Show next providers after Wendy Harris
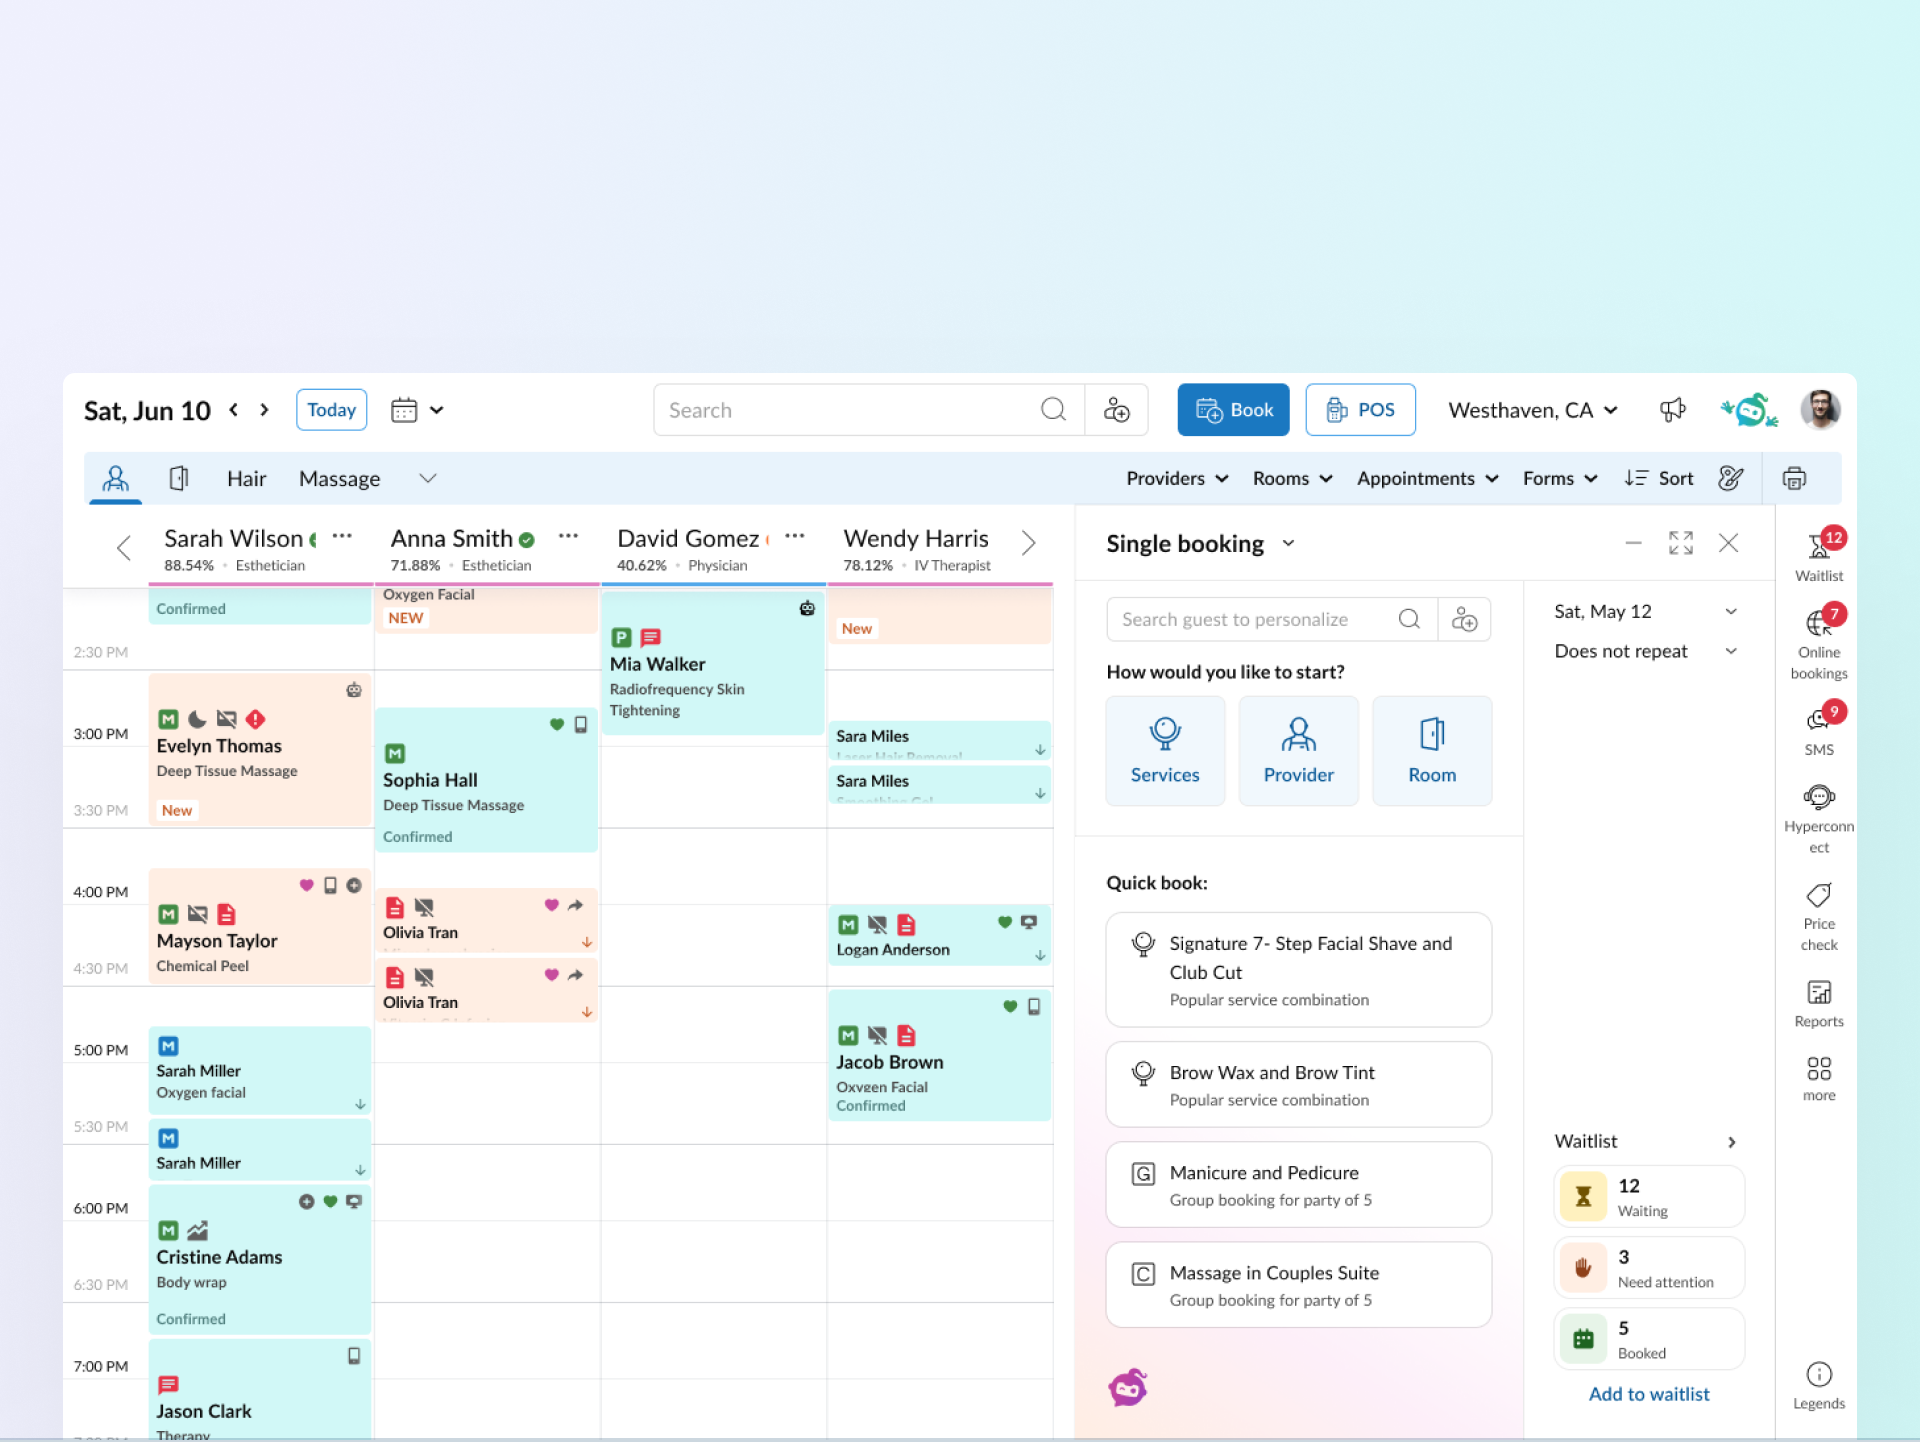 (1028, 543)
